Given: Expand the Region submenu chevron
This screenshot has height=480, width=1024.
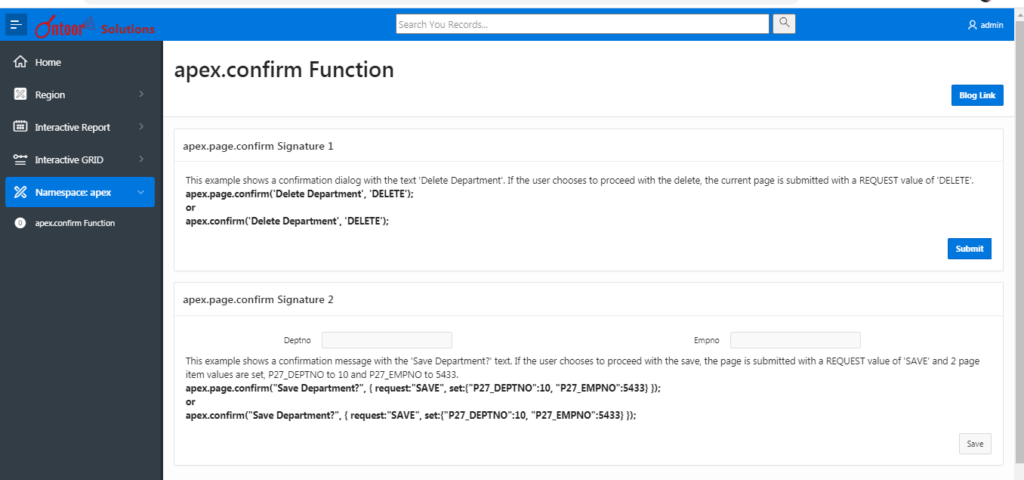Looking at the screenshot, I should pos(141,95).
